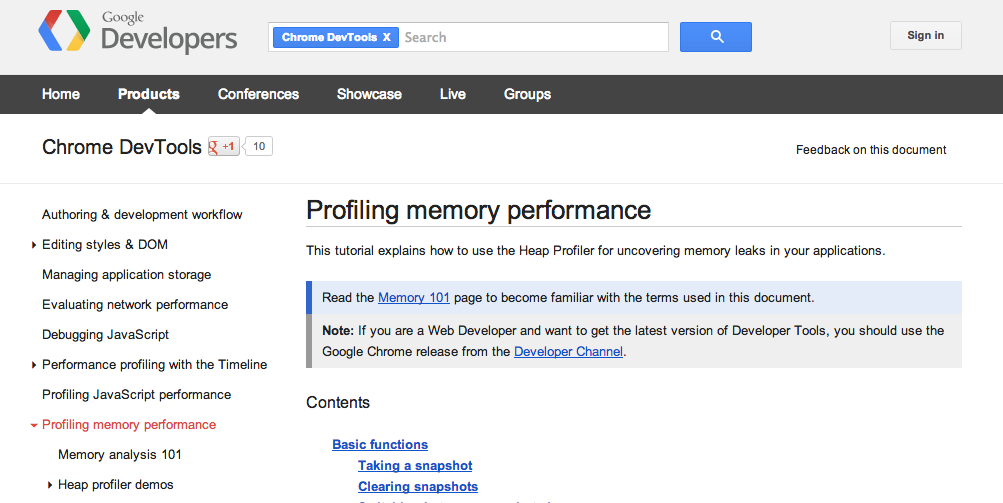Open the Products tab in navigation
Image resolution: width=1003 pixels, height=503 pixels.
[x=148, y=94]
